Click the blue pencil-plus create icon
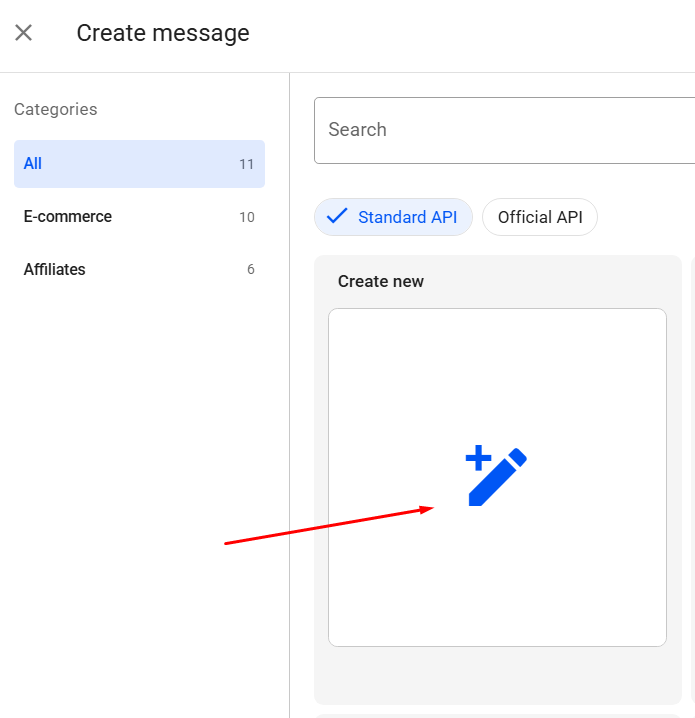Screen dimensions: 695x718 [497, 478]
